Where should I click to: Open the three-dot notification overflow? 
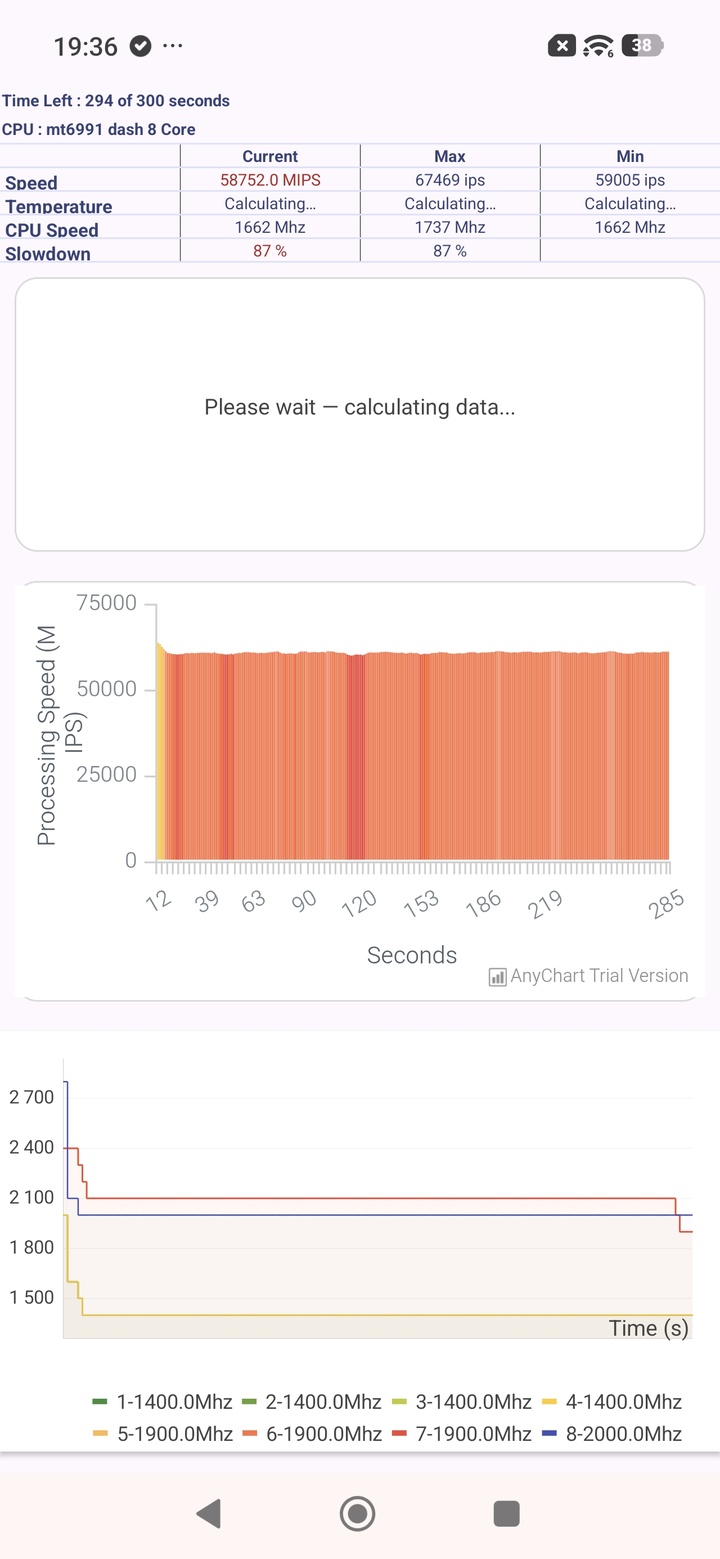click(173, 46)
